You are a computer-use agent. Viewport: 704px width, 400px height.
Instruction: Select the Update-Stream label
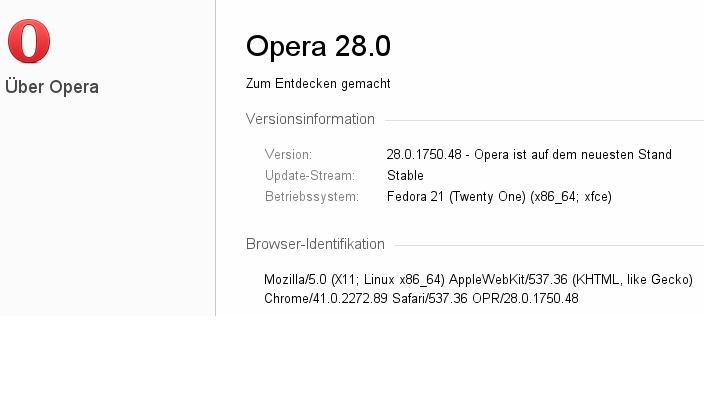[x=310, y=176]
